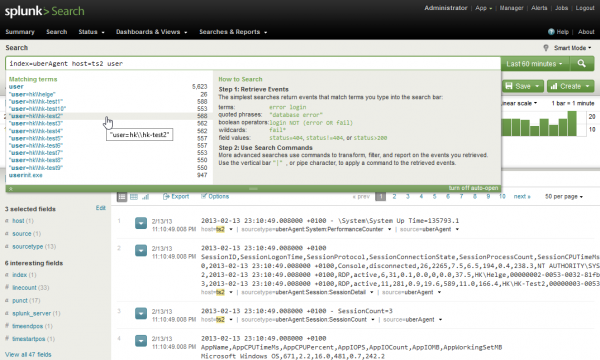Screen dimensions: 600x360
Task: Click the Smart Mode lightbulb icon
Action: (x=546, y=48)
